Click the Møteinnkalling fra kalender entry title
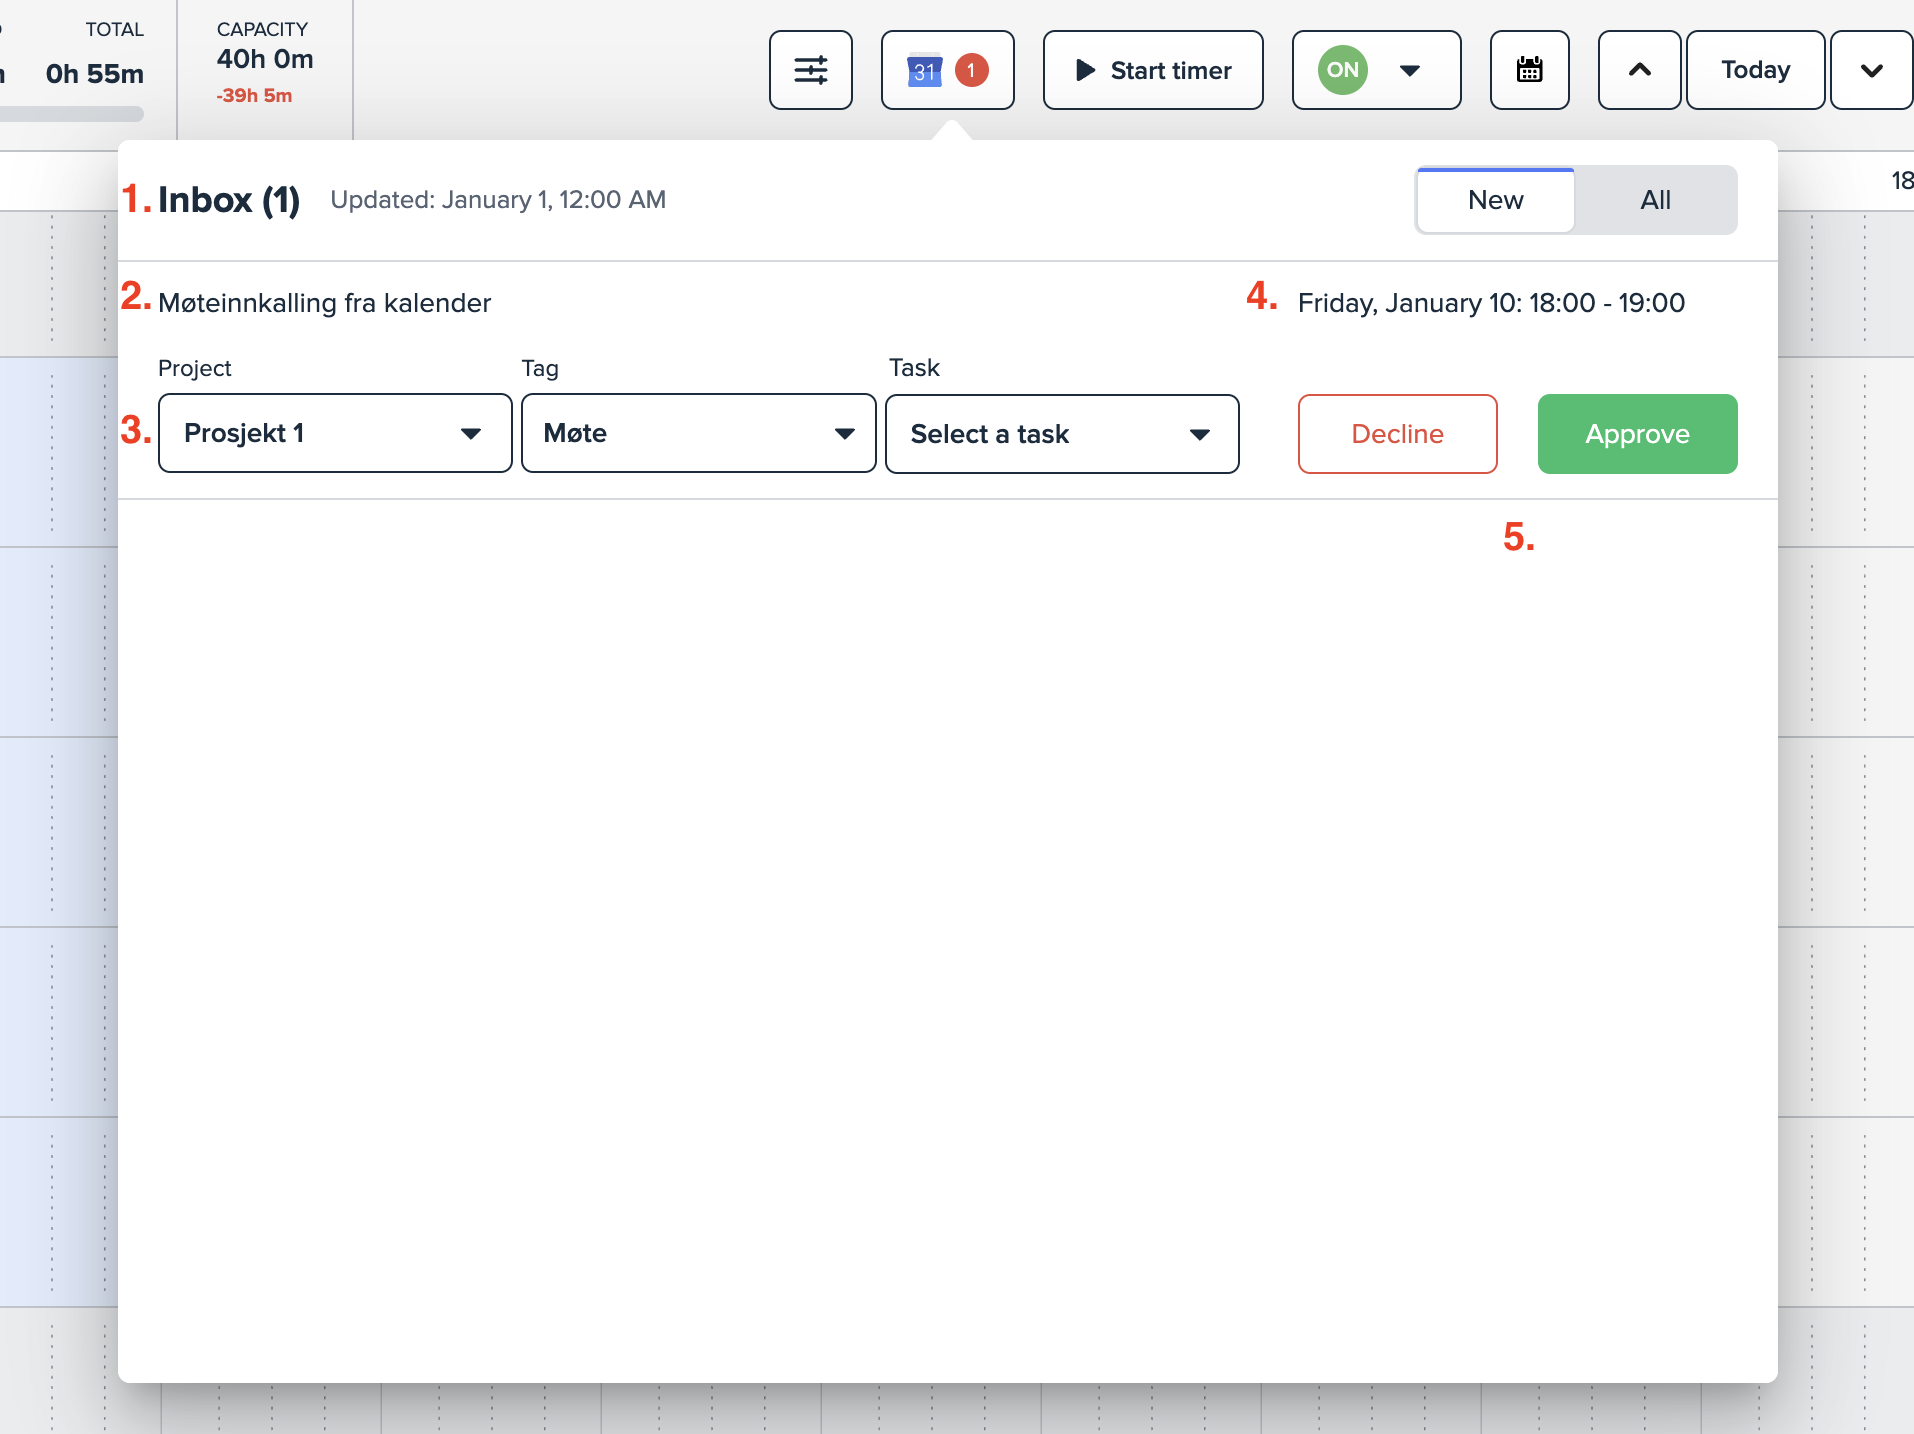Image resolution: width=1914 pixels, height=1434 pixels. coord(324,303)
